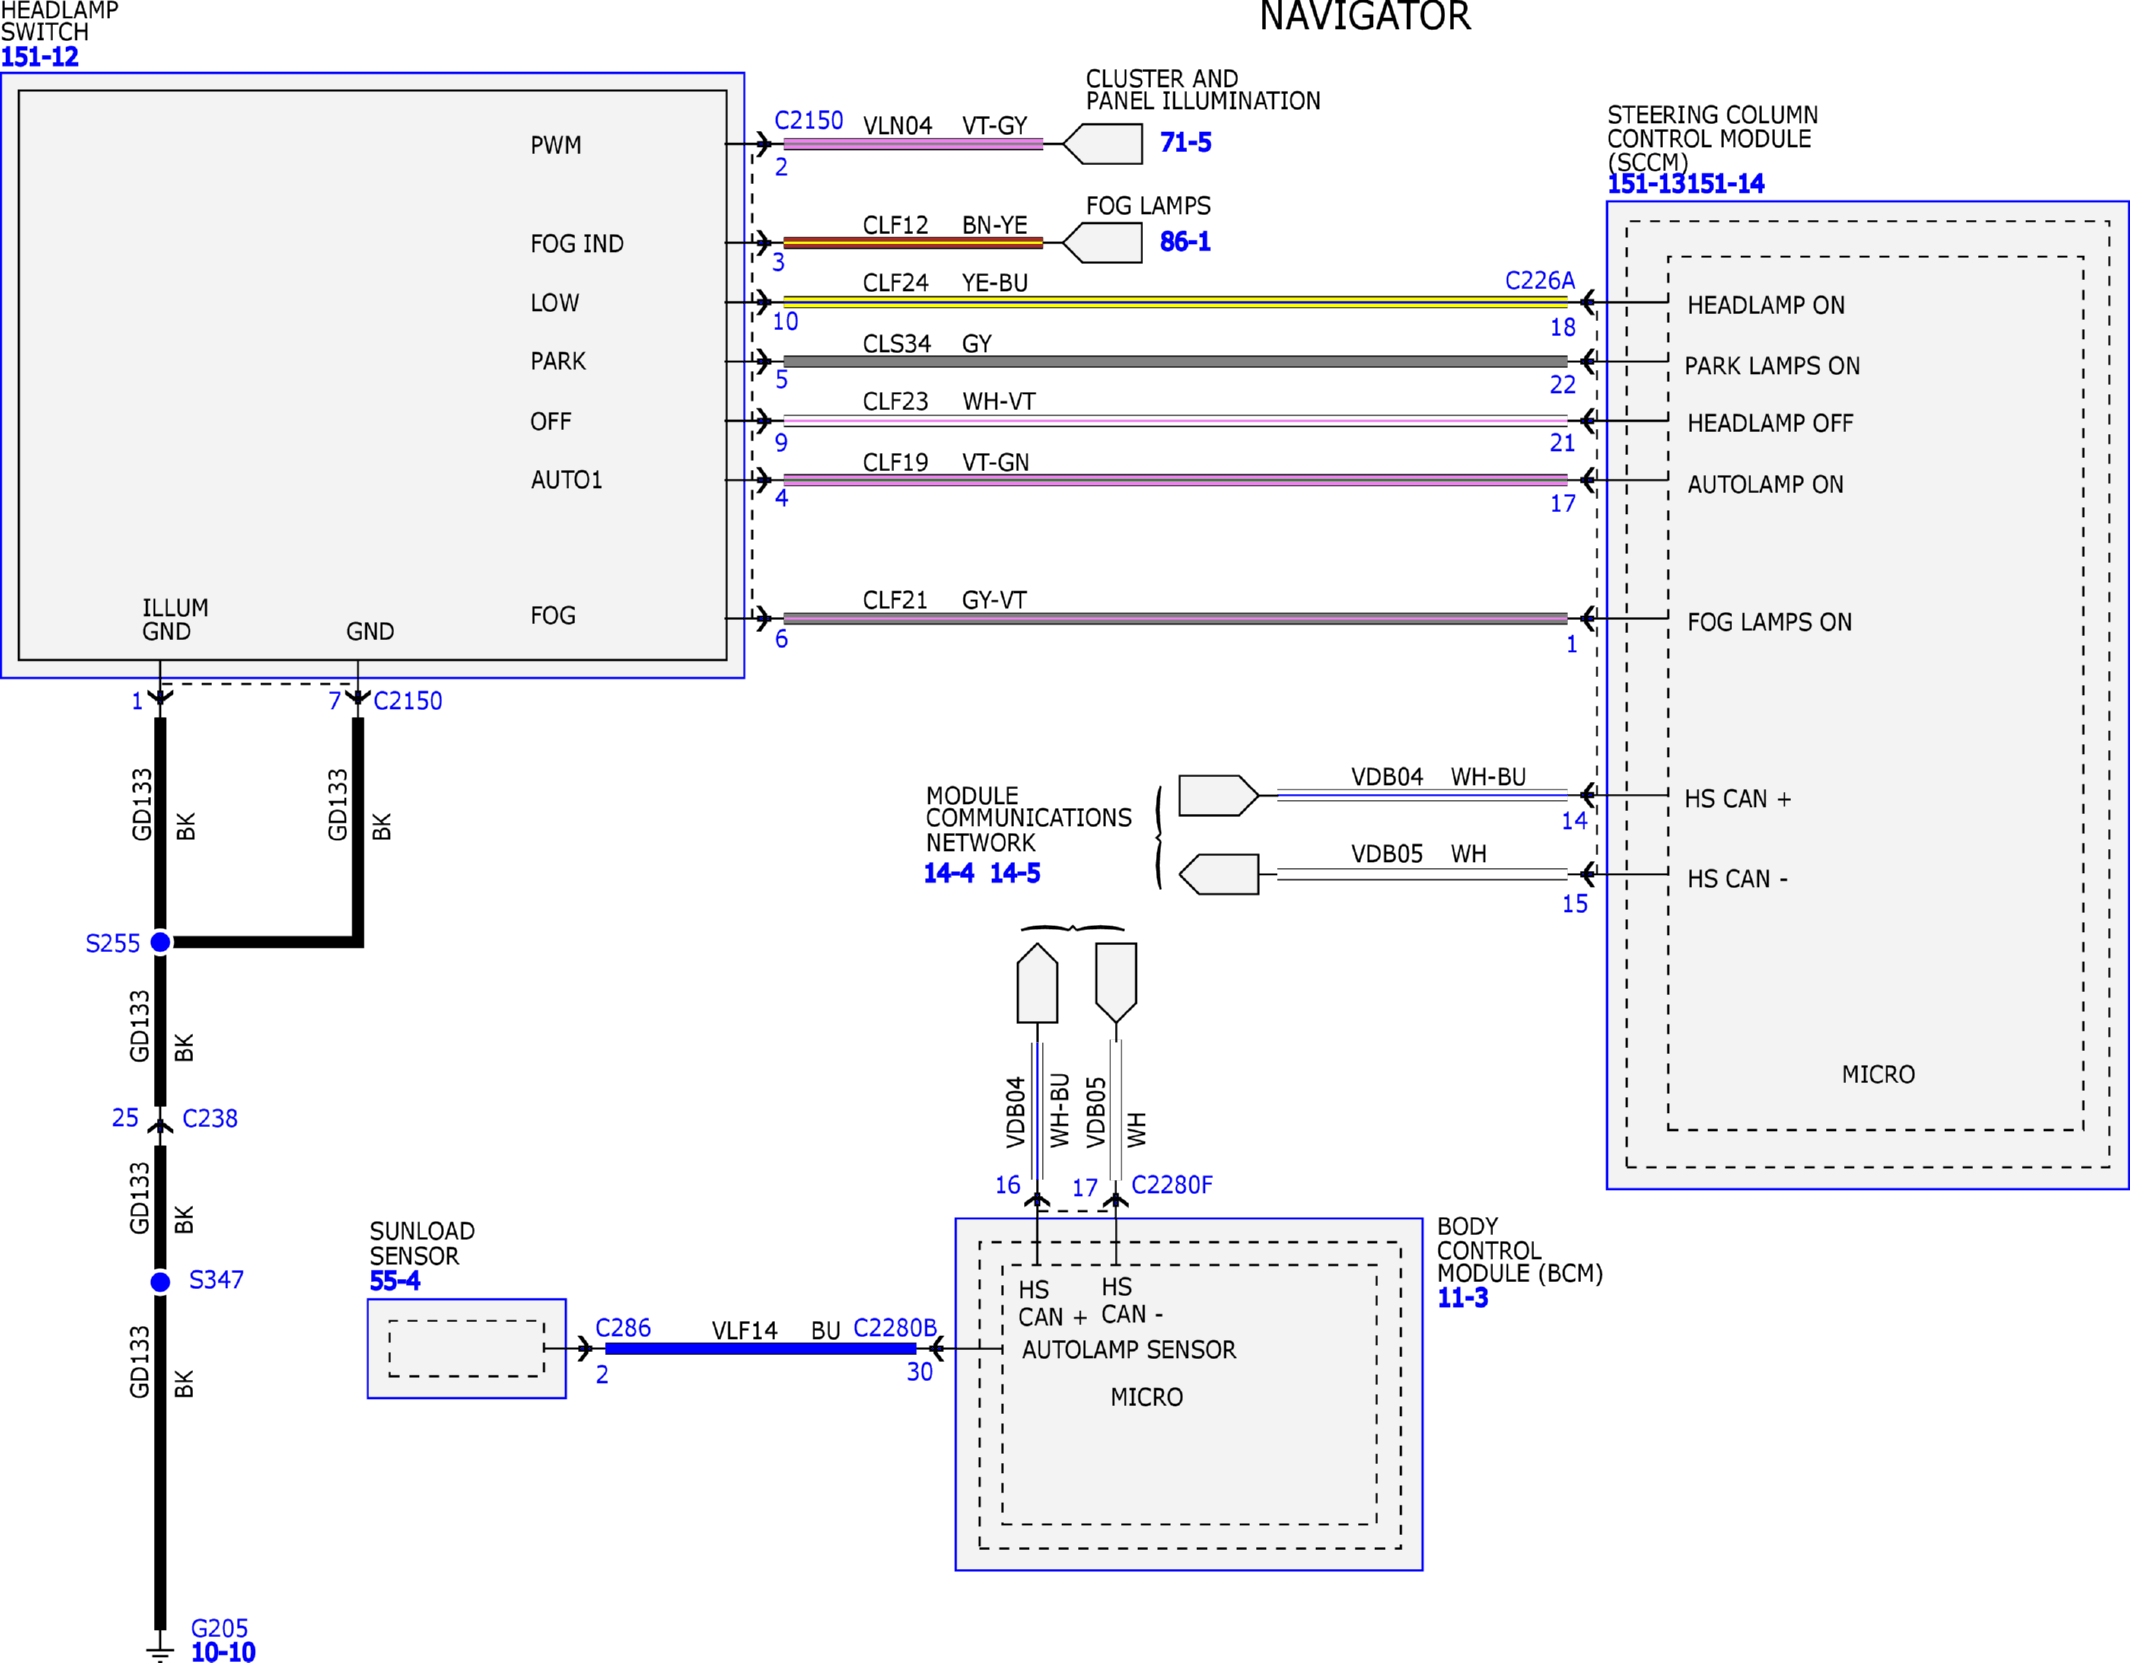
Task: Click the HEADLAMP ON signal label
Action: click(1766, 306)
